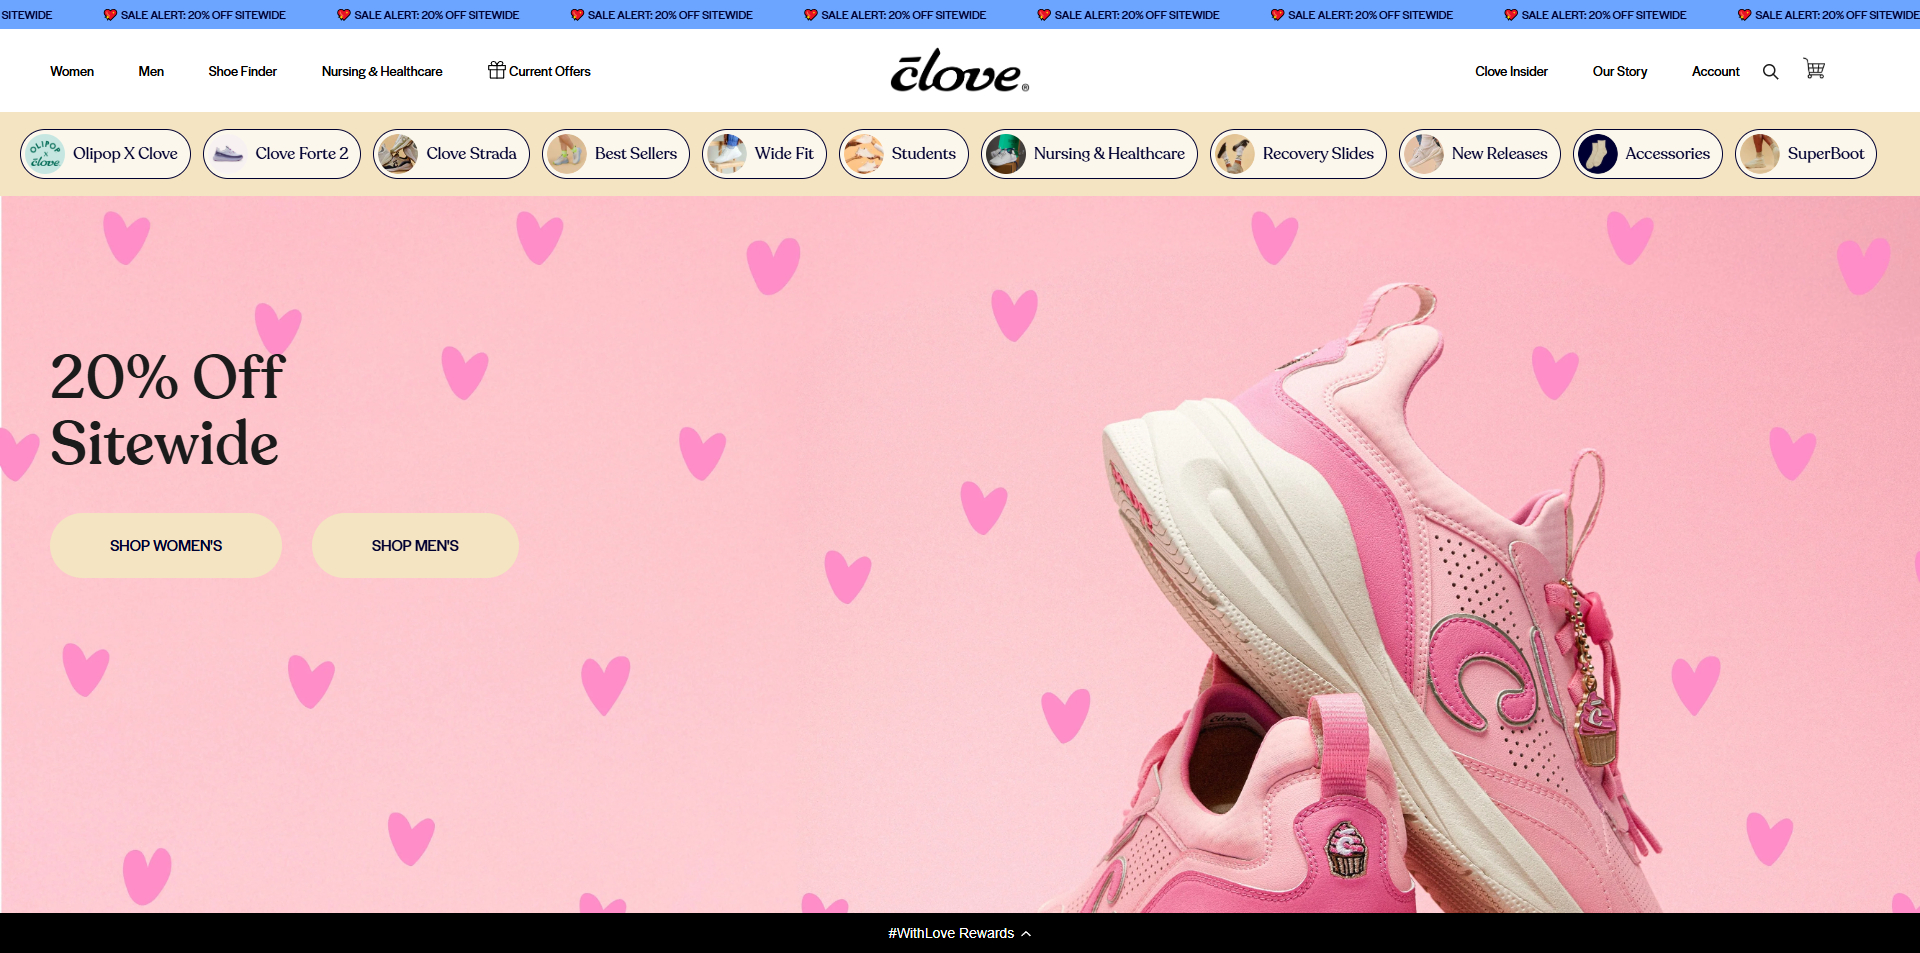Click the SHOP WOMEN'S button

[165, 545]
